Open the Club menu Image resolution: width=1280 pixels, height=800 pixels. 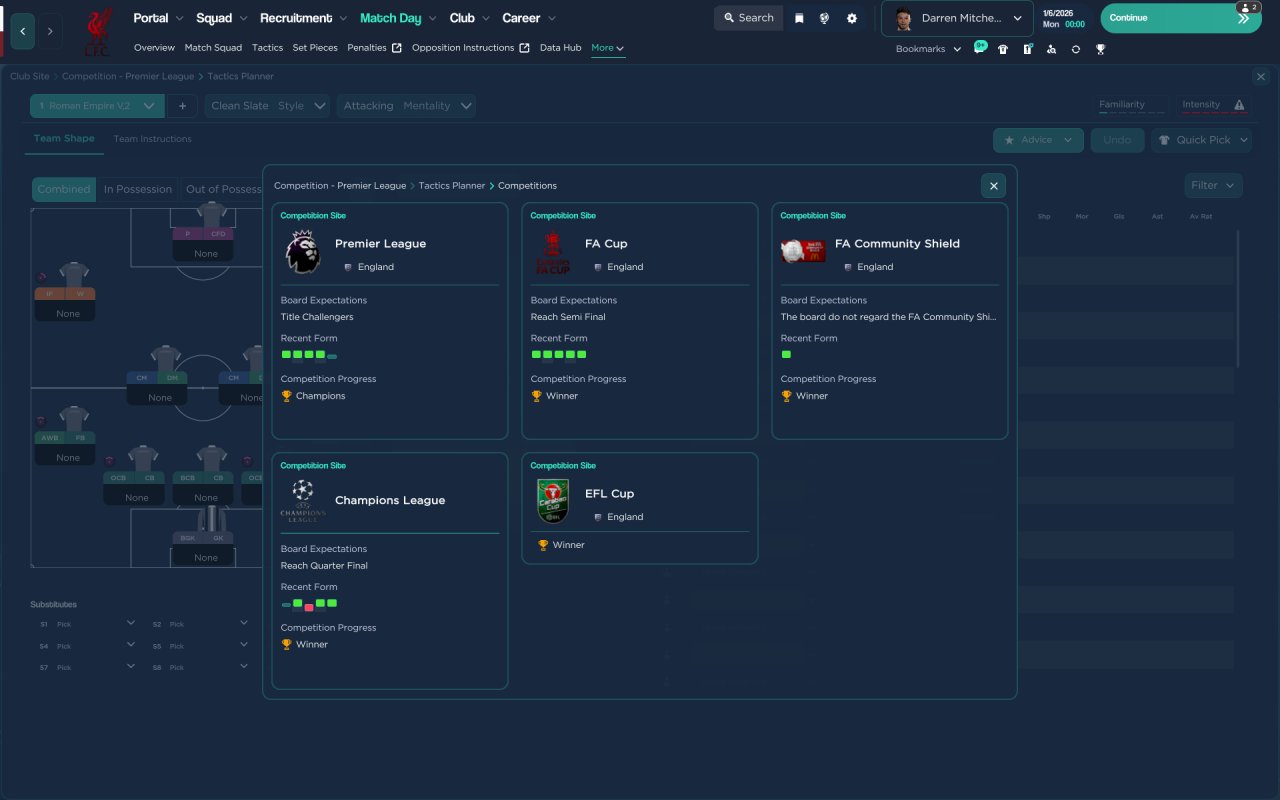coord(470,18)
